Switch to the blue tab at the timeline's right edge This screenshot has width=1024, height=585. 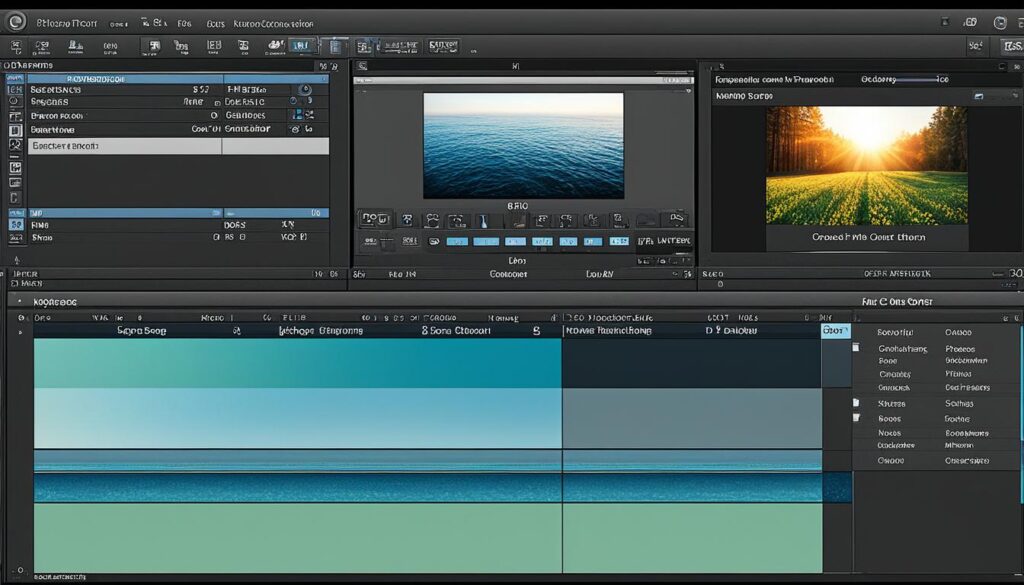coord(835,330)
